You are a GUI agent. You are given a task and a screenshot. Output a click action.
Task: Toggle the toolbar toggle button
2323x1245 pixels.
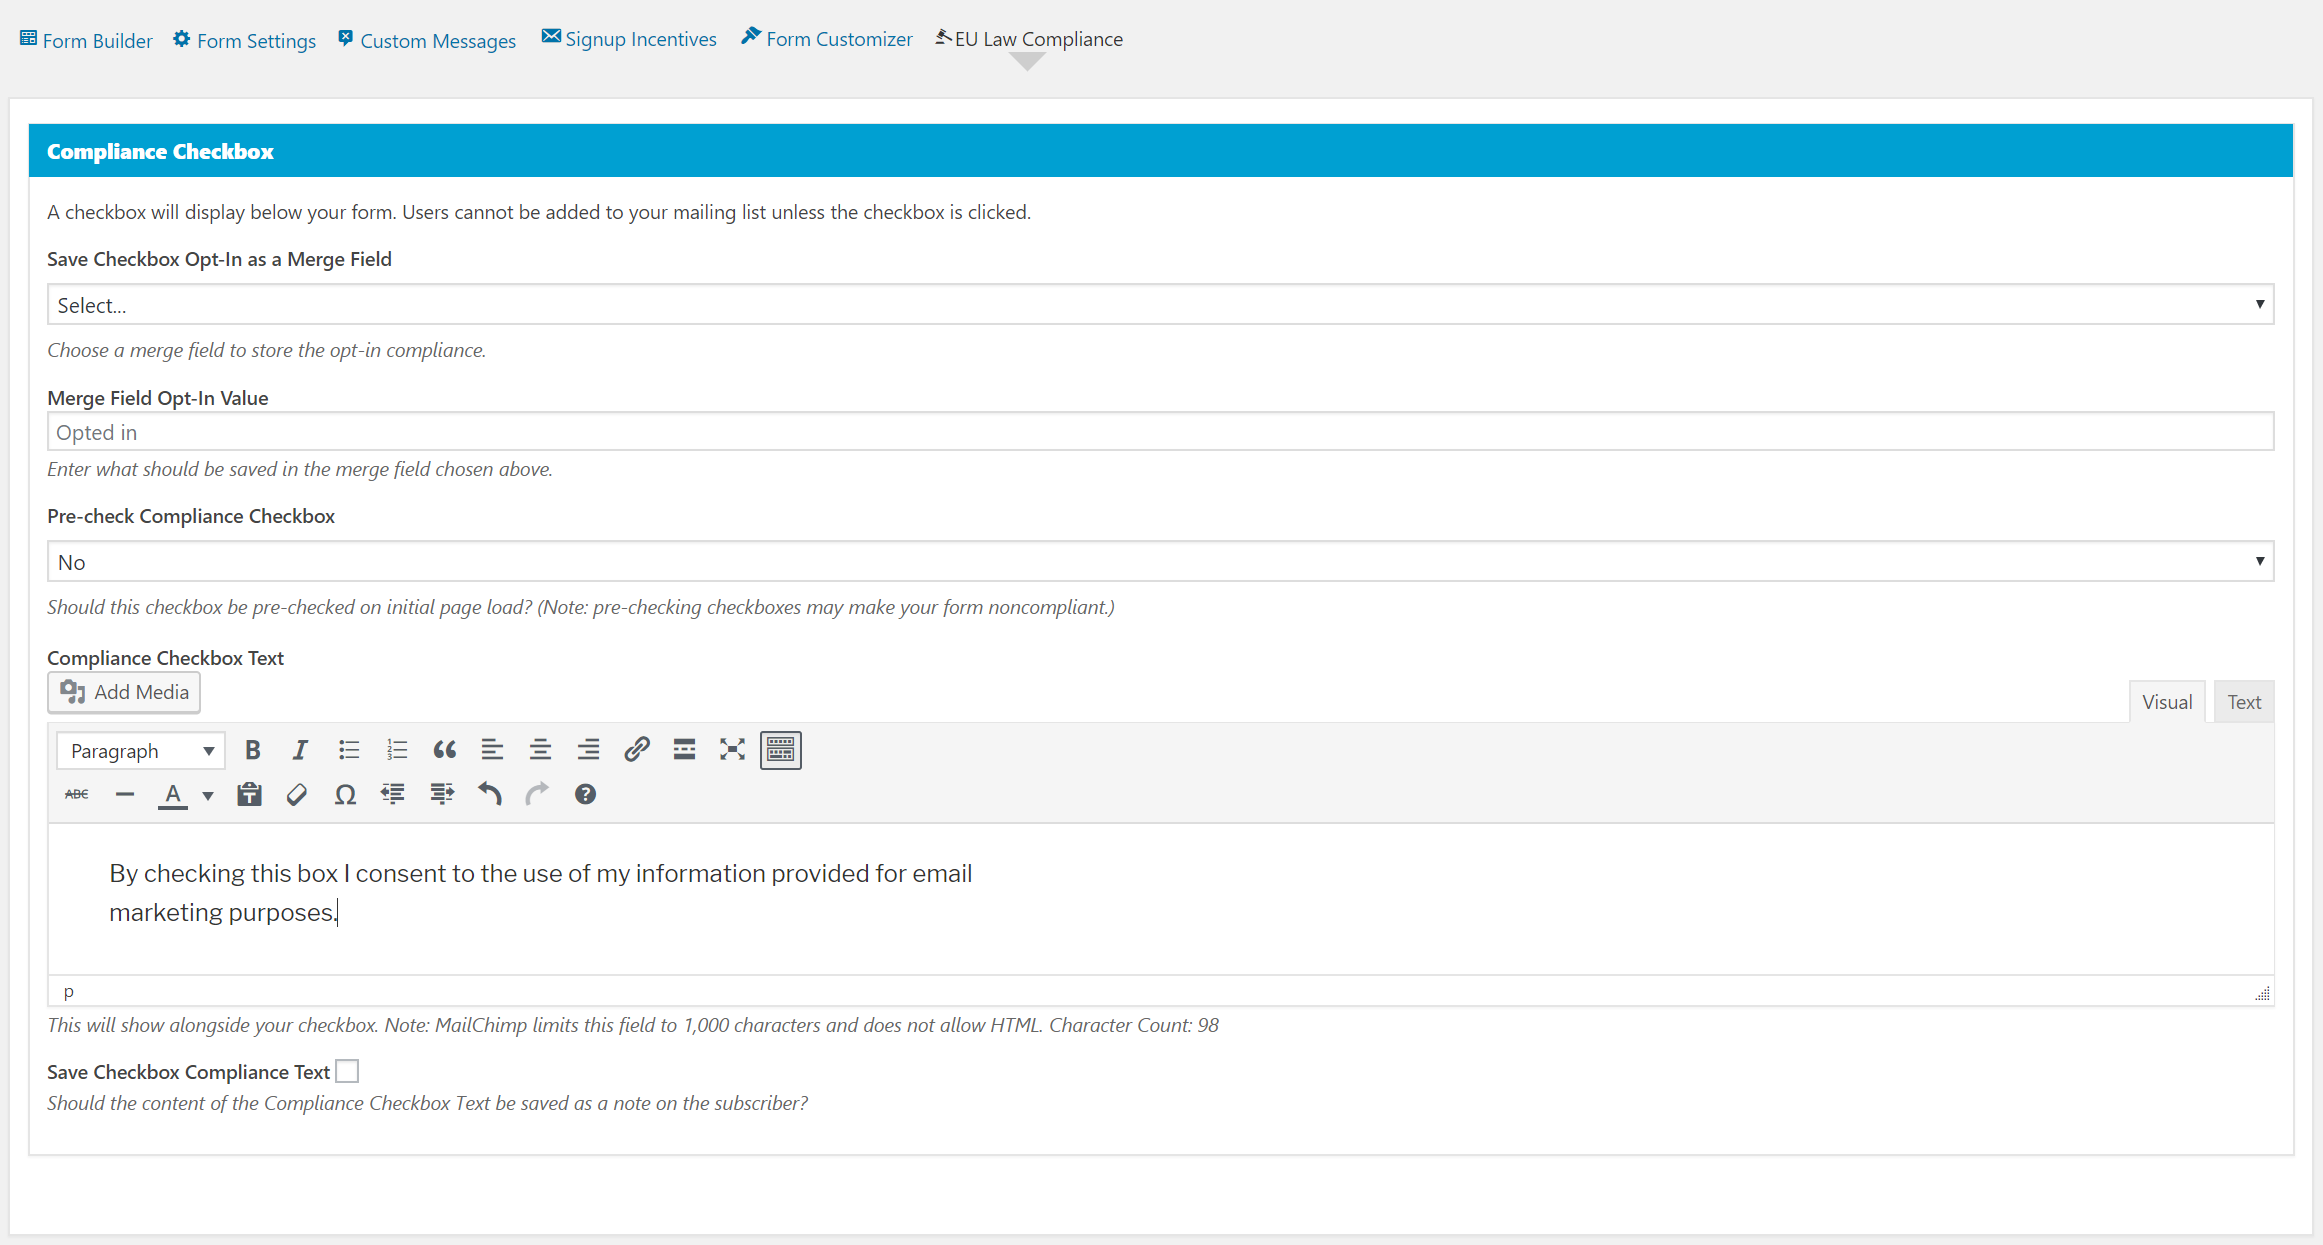coord(780,750)
